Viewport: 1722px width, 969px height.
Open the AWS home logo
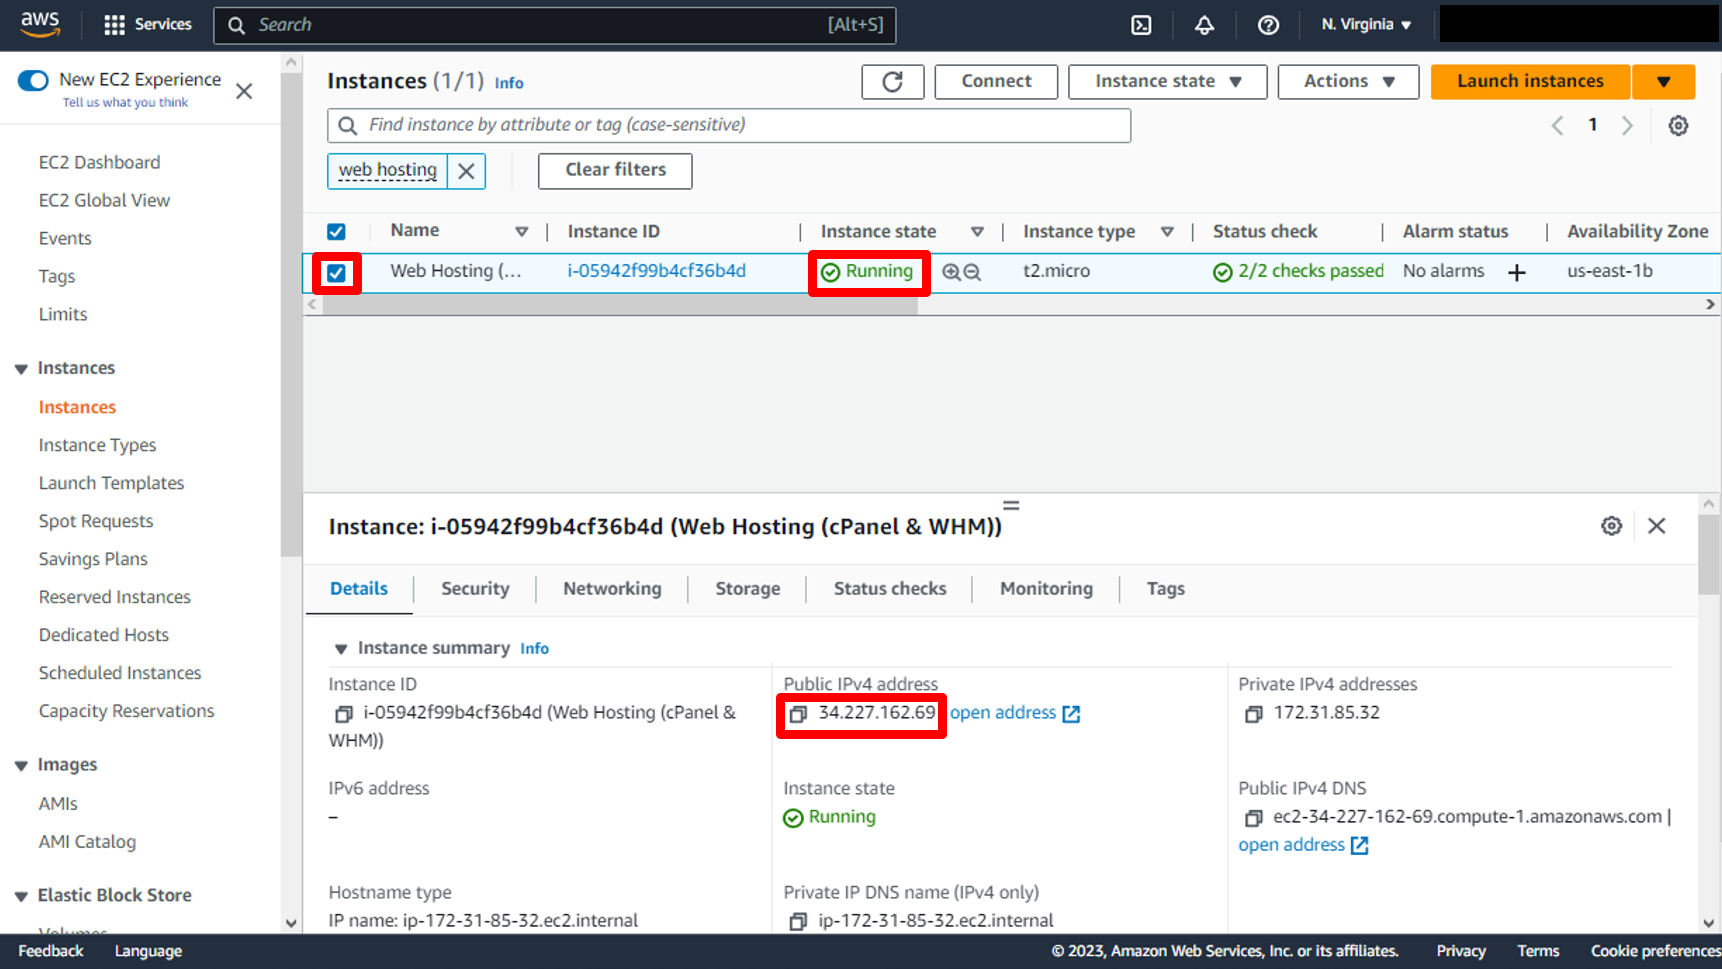click(x=40, y=24)
